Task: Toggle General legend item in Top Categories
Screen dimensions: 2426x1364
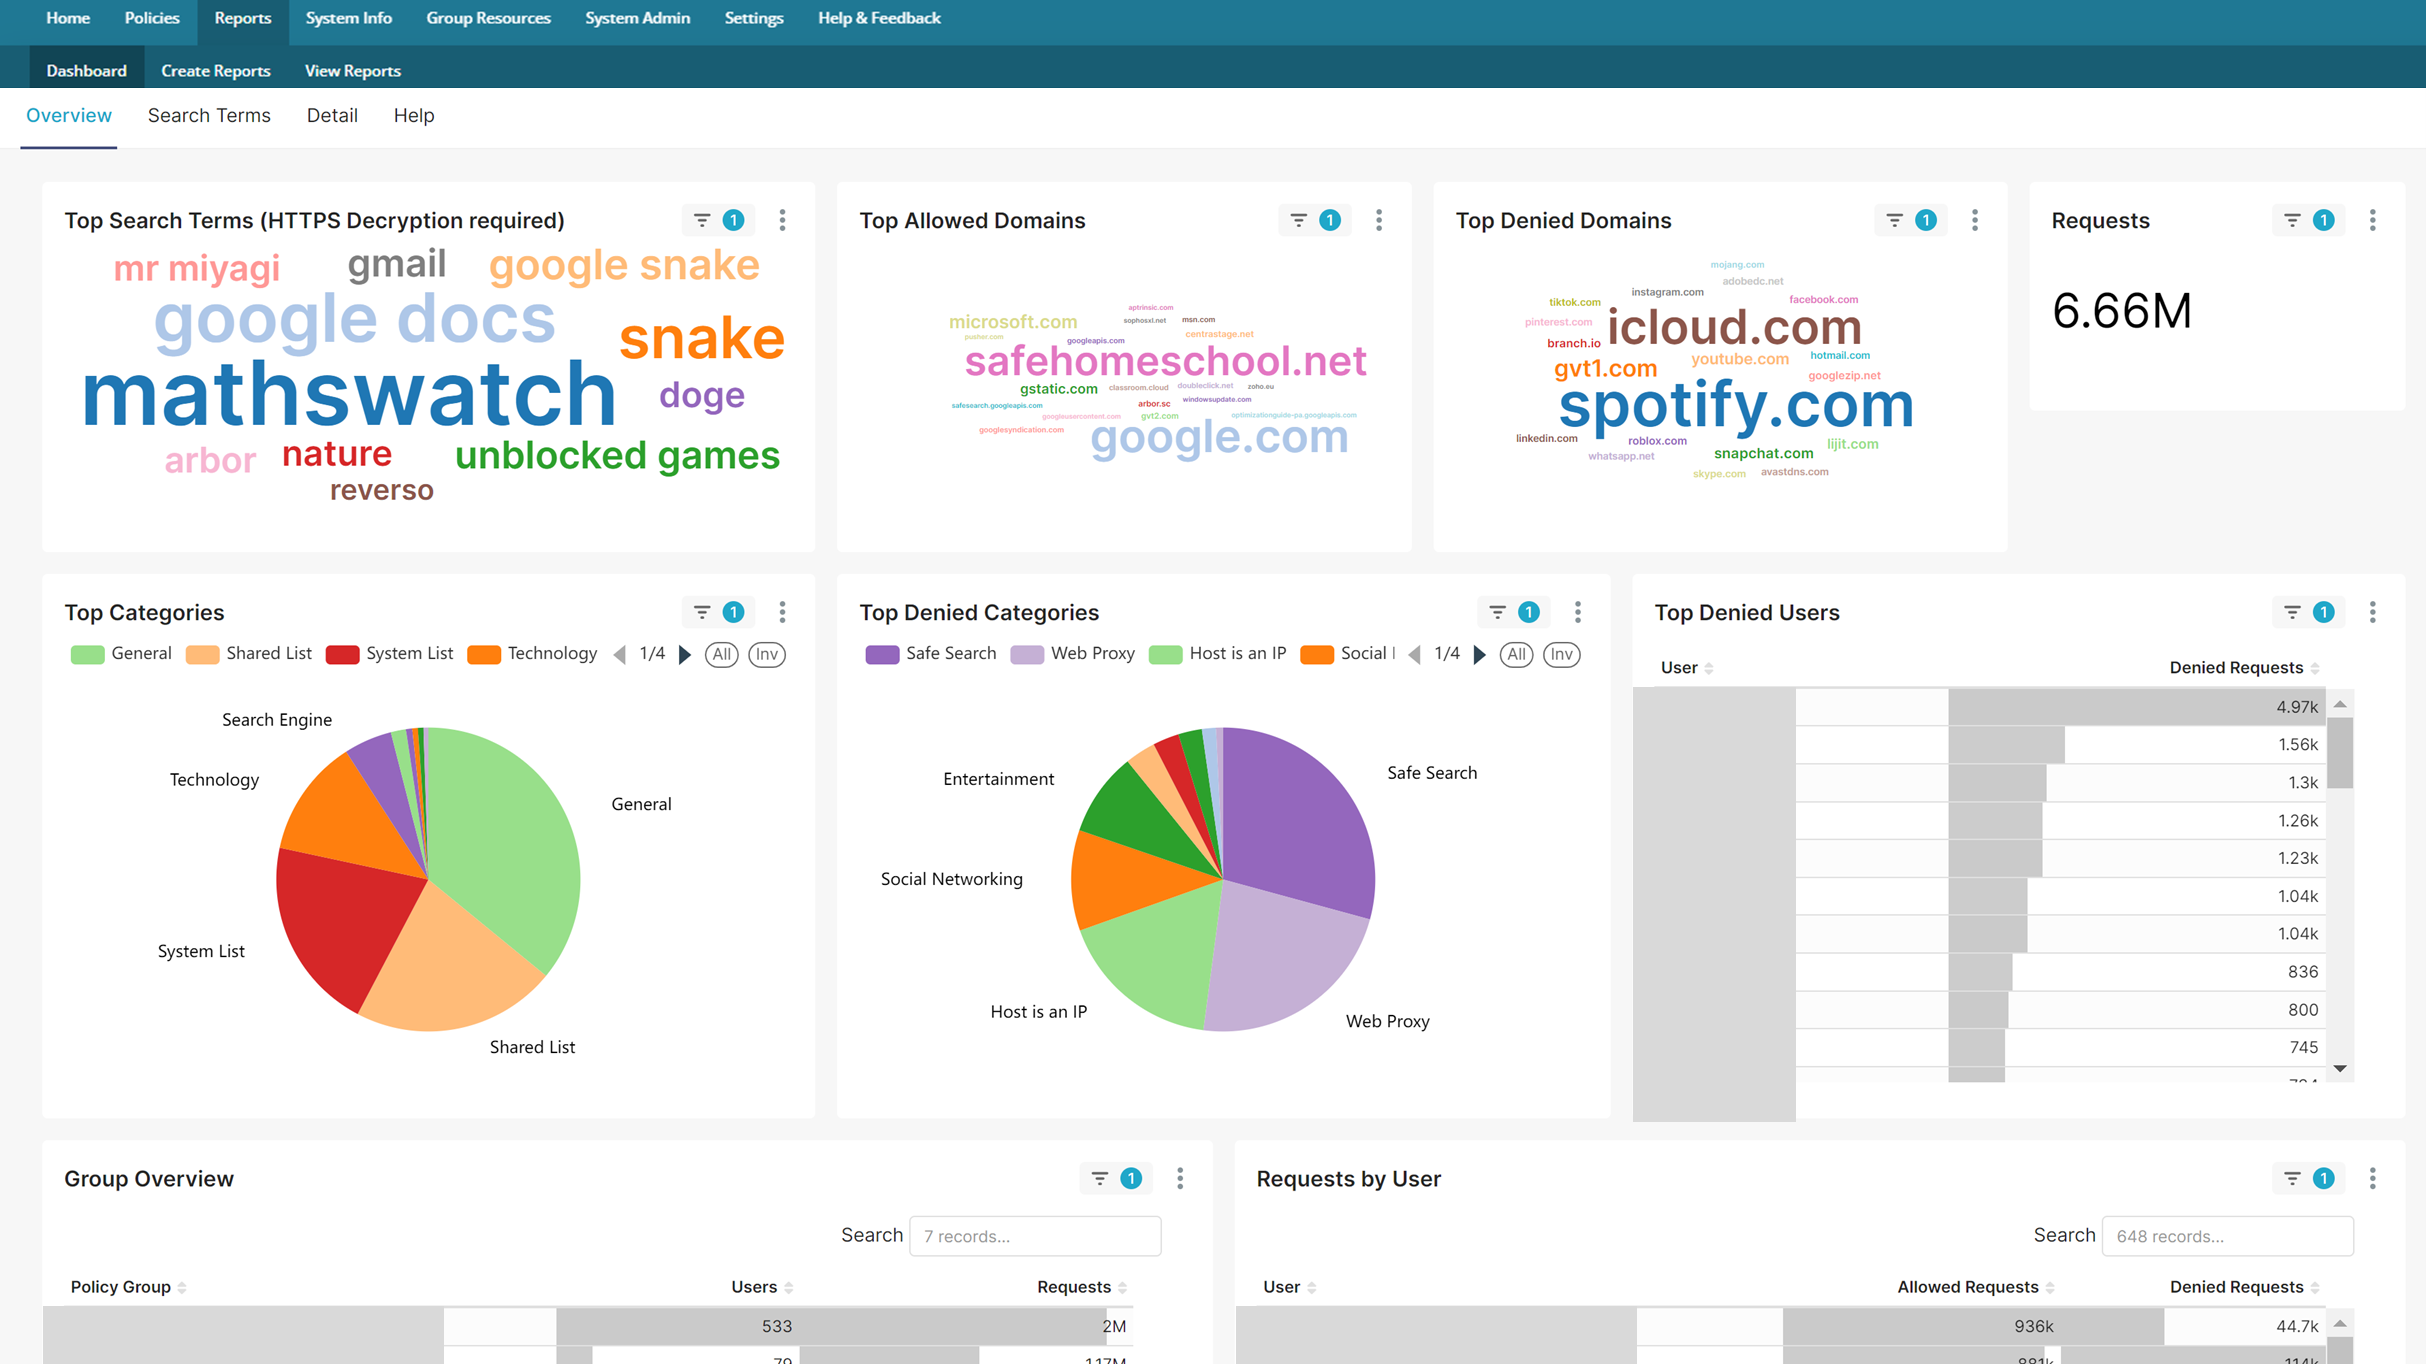Action: [x=140, y=654]
